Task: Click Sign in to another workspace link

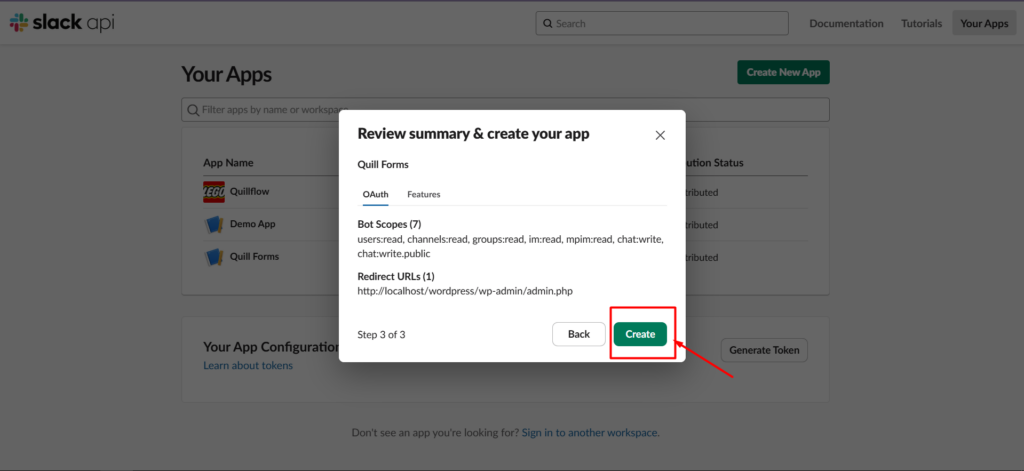Action: point(590,432)
